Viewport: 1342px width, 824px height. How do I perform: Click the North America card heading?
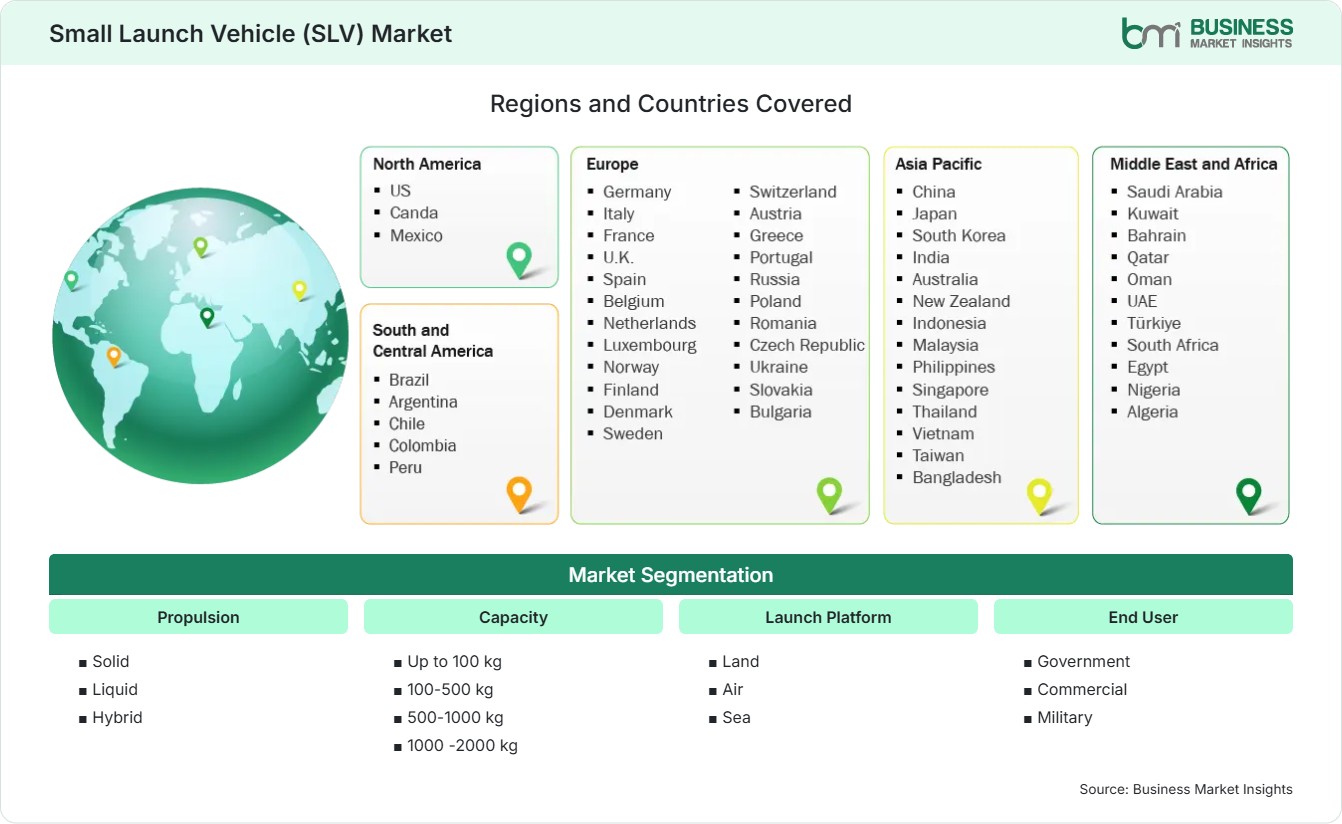[x=427, y=164]
